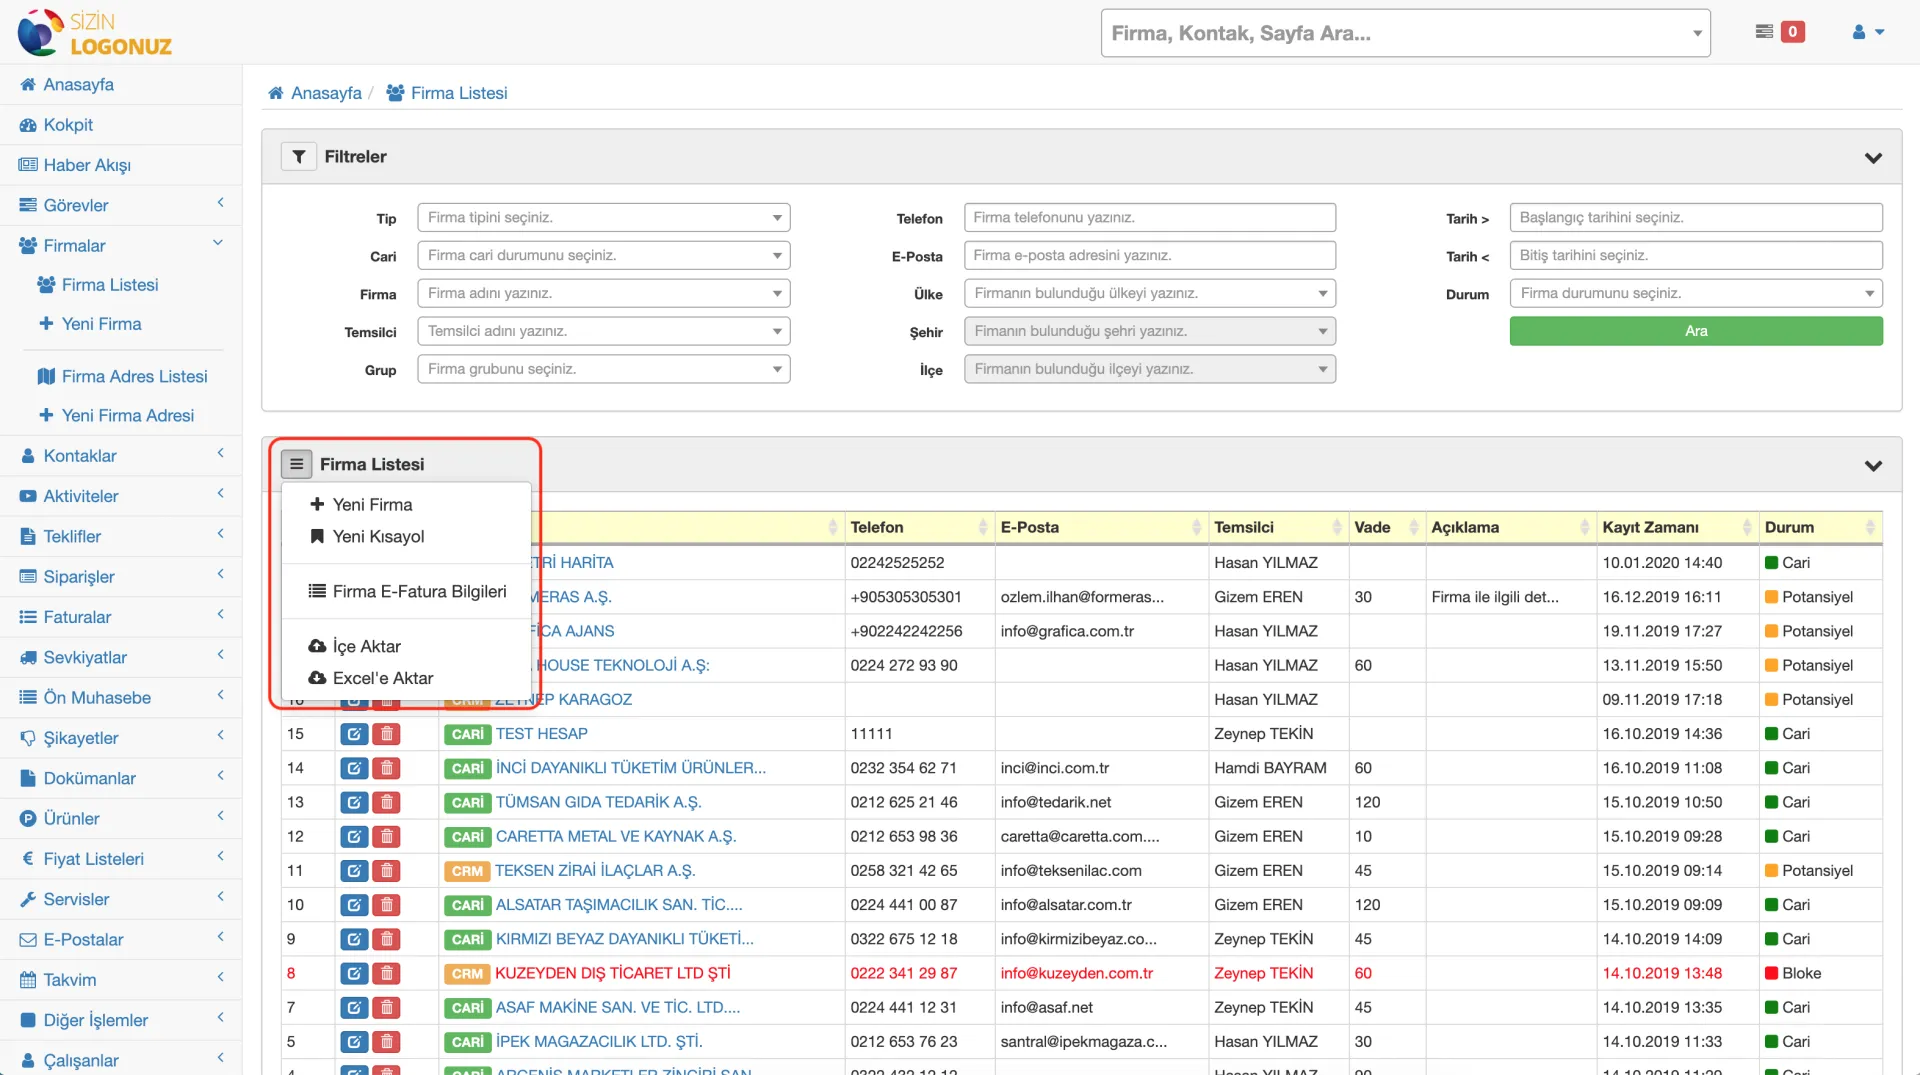Select Yeni Kısayol menu entry
This screenshot has width=1920, height=1075.
367,537
